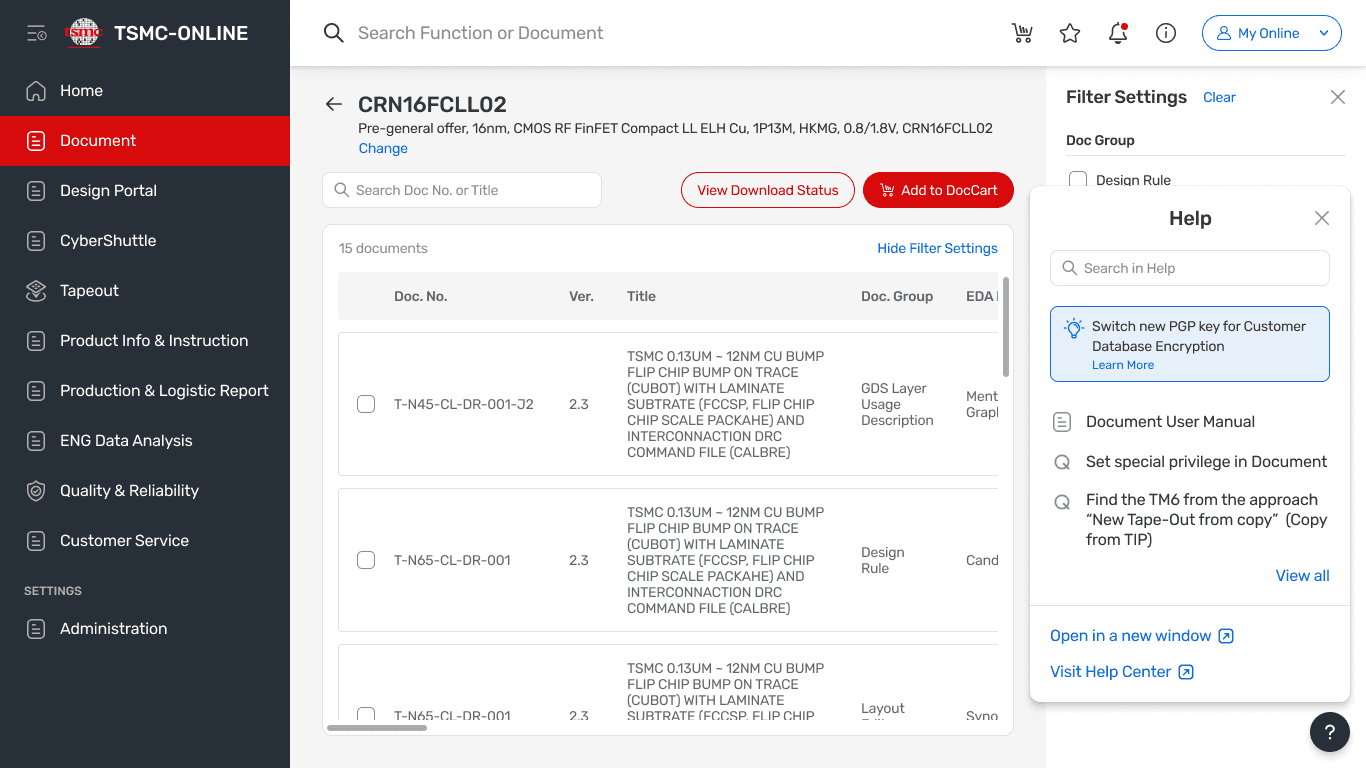Click the 15 documents count label
1366x768 pixels.
(x=383, y=248)
